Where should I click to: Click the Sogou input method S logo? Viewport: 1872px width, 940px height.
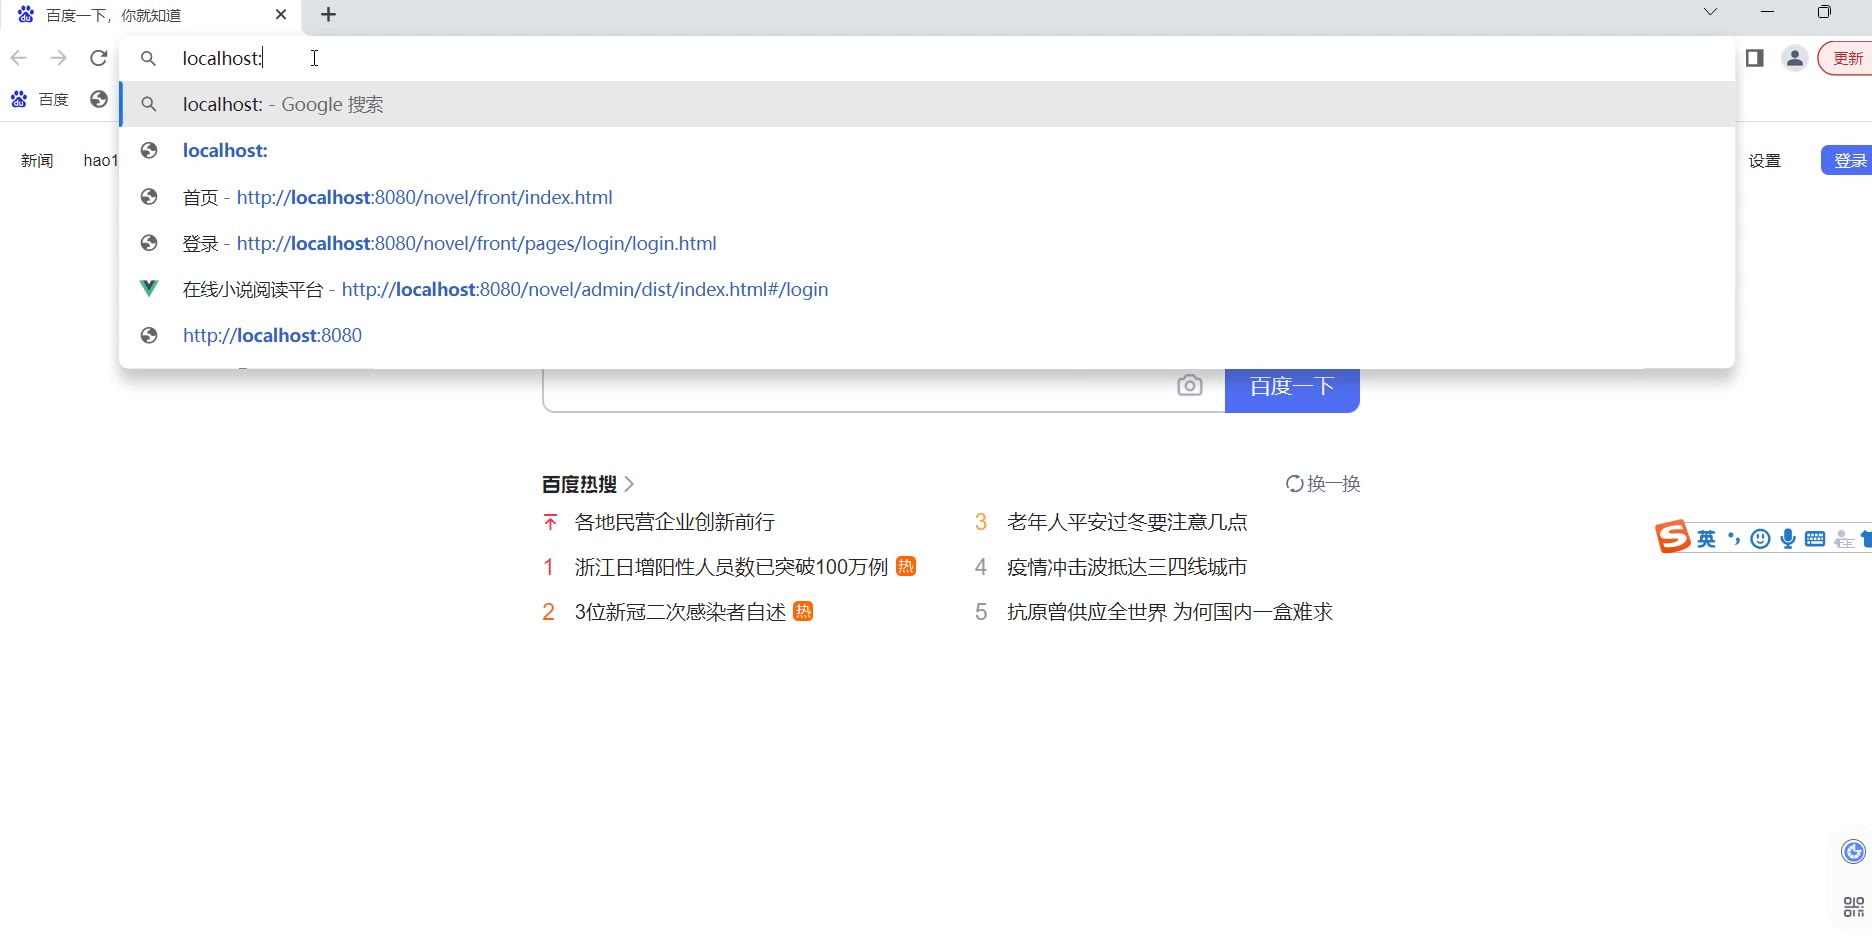[1672, 537]
